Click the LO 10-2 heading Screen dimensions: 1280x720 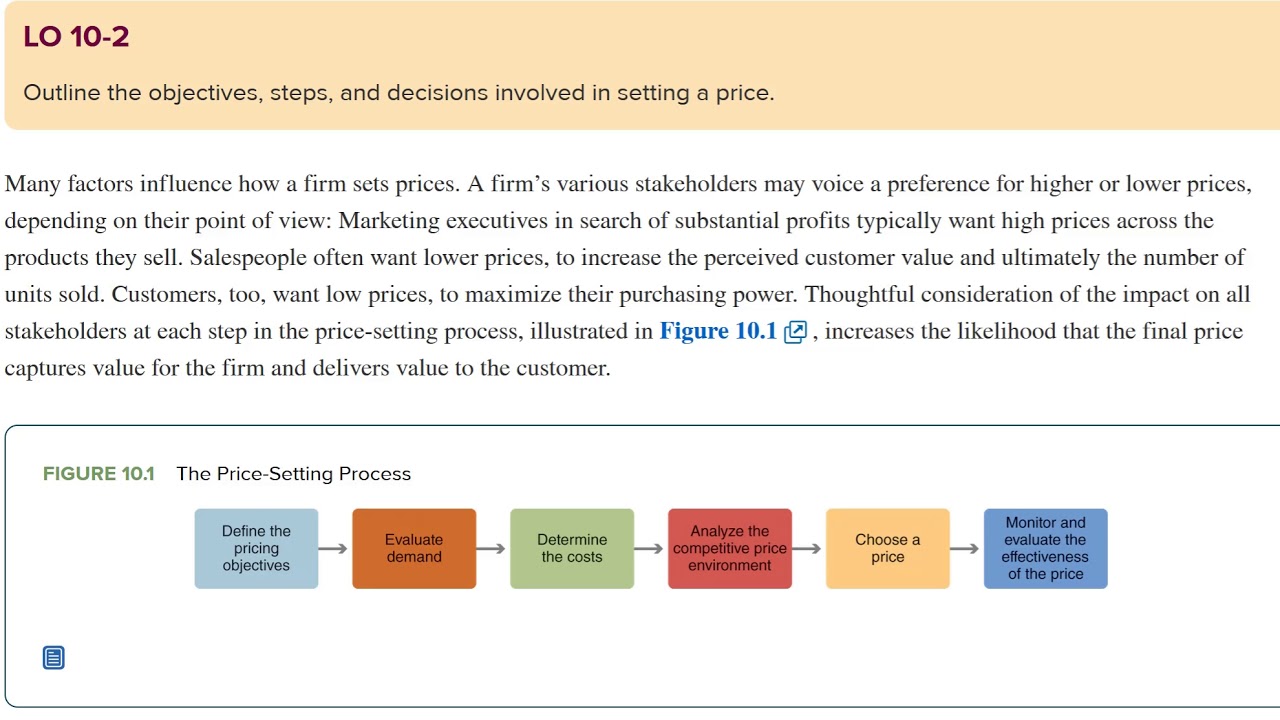pos(76,38)
